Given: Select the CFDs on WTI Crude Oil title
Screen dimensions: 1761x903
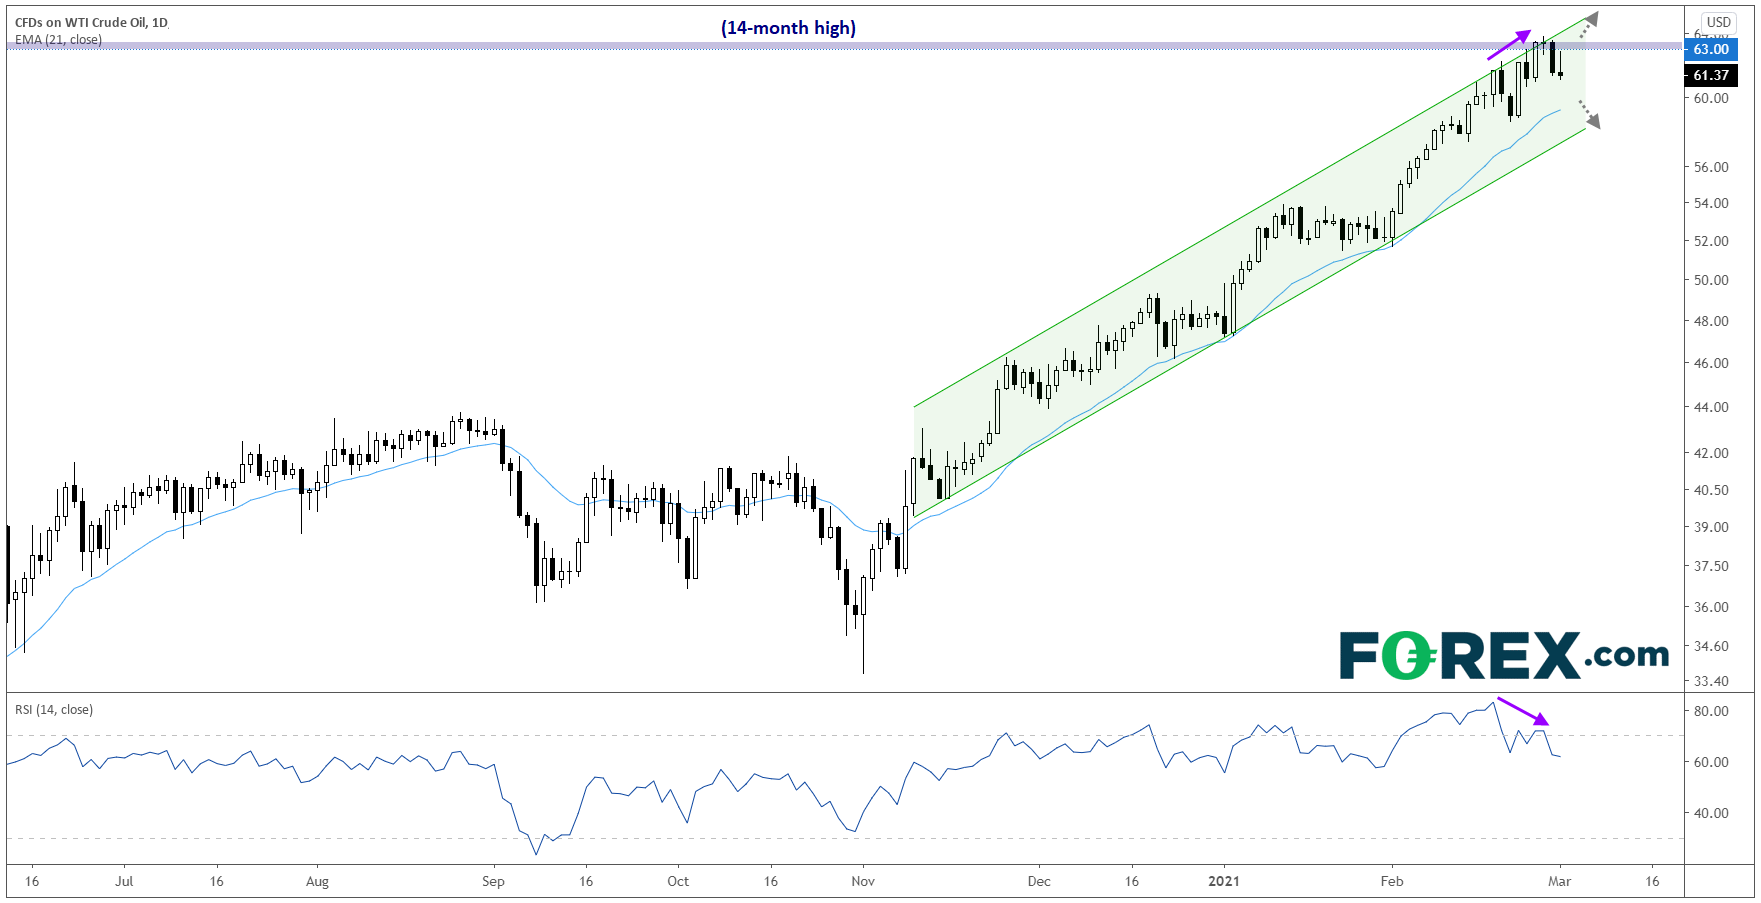Looking at the screenshot, I should [x=91, y=22].
